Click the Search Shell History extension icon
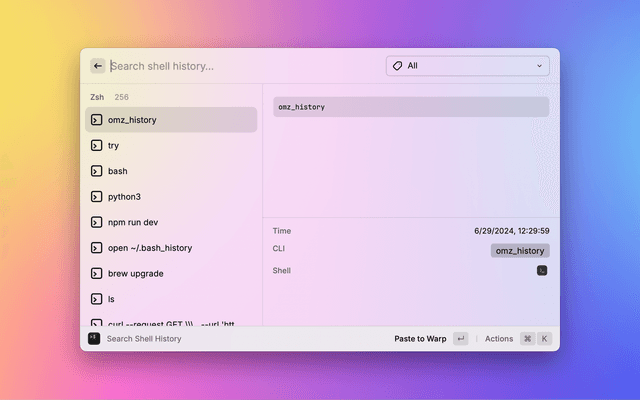The width and height of the screenshot is (640, 400). 94,339
